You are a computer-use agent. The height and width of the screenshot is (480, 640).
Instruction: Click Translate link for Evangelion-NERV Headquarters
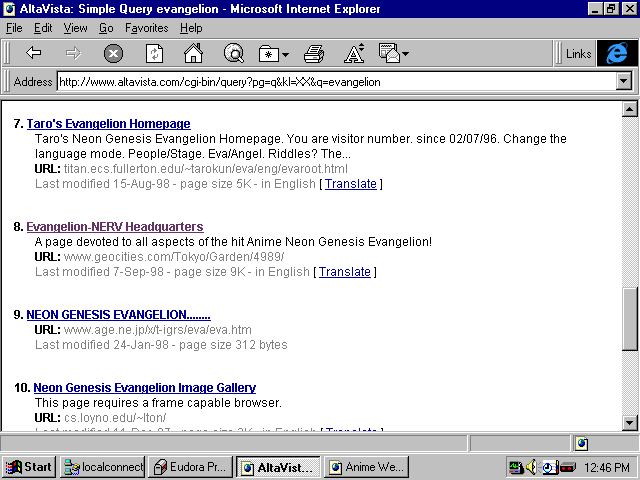tap(344, 271)
